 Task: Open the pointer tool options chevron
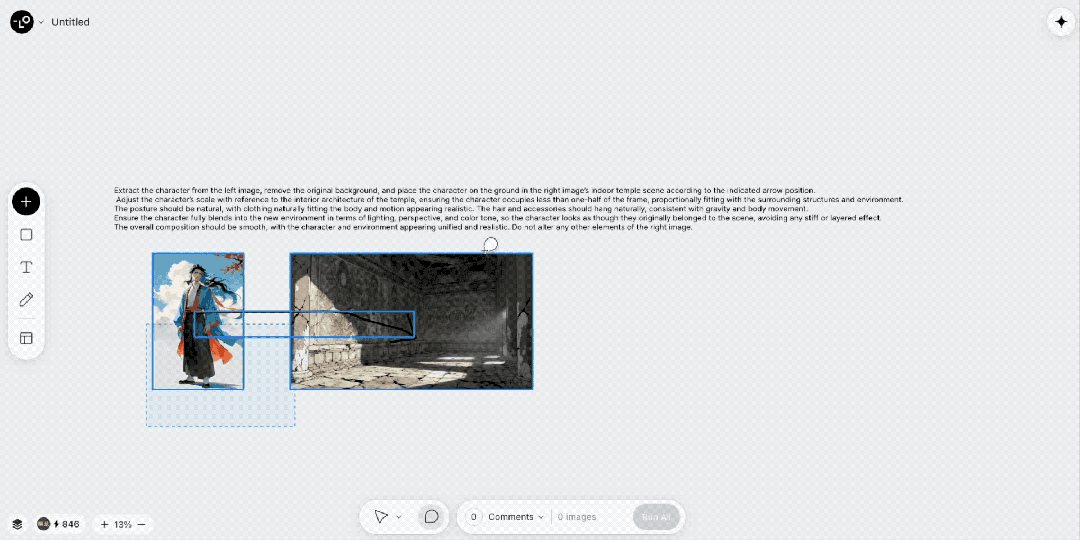[399, 517]
